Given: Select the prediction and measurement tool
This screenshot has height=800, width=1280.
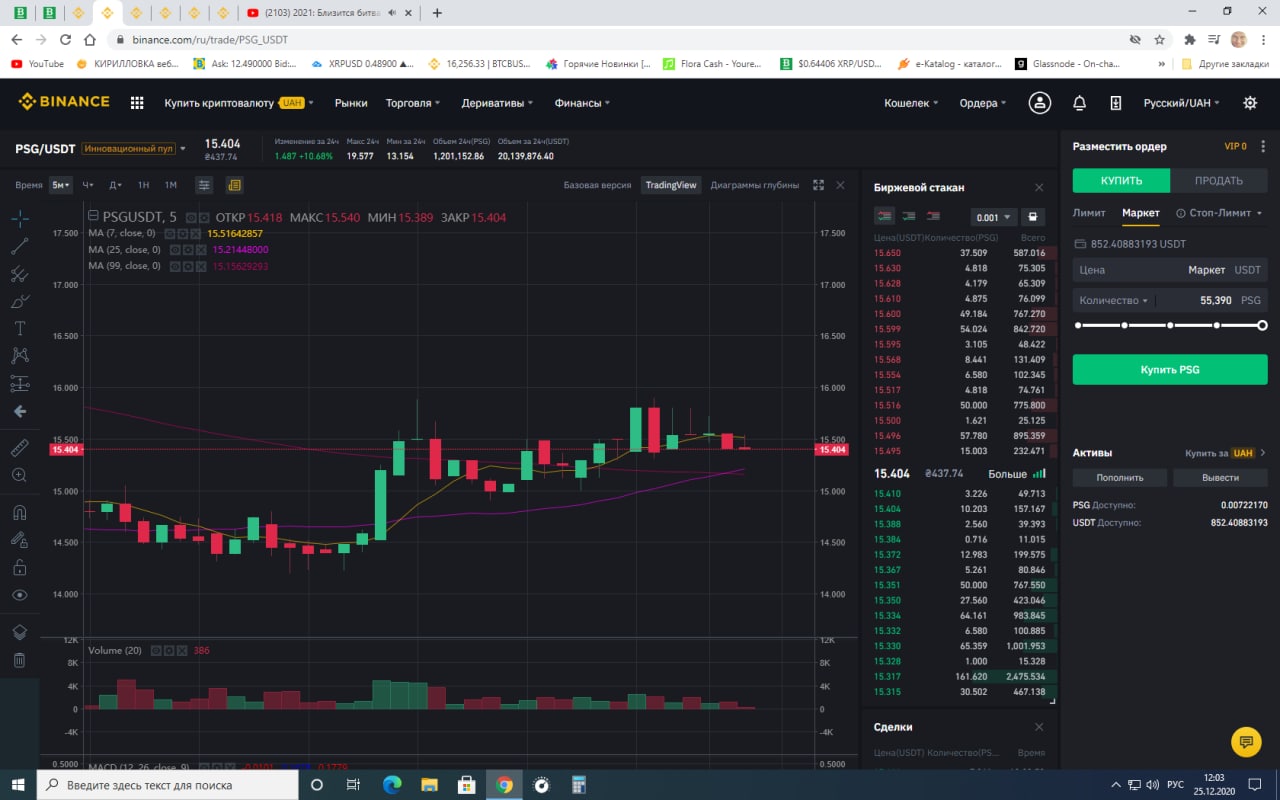Looking at the screenshot, I should pyautogui.click(x=20, y=383).
